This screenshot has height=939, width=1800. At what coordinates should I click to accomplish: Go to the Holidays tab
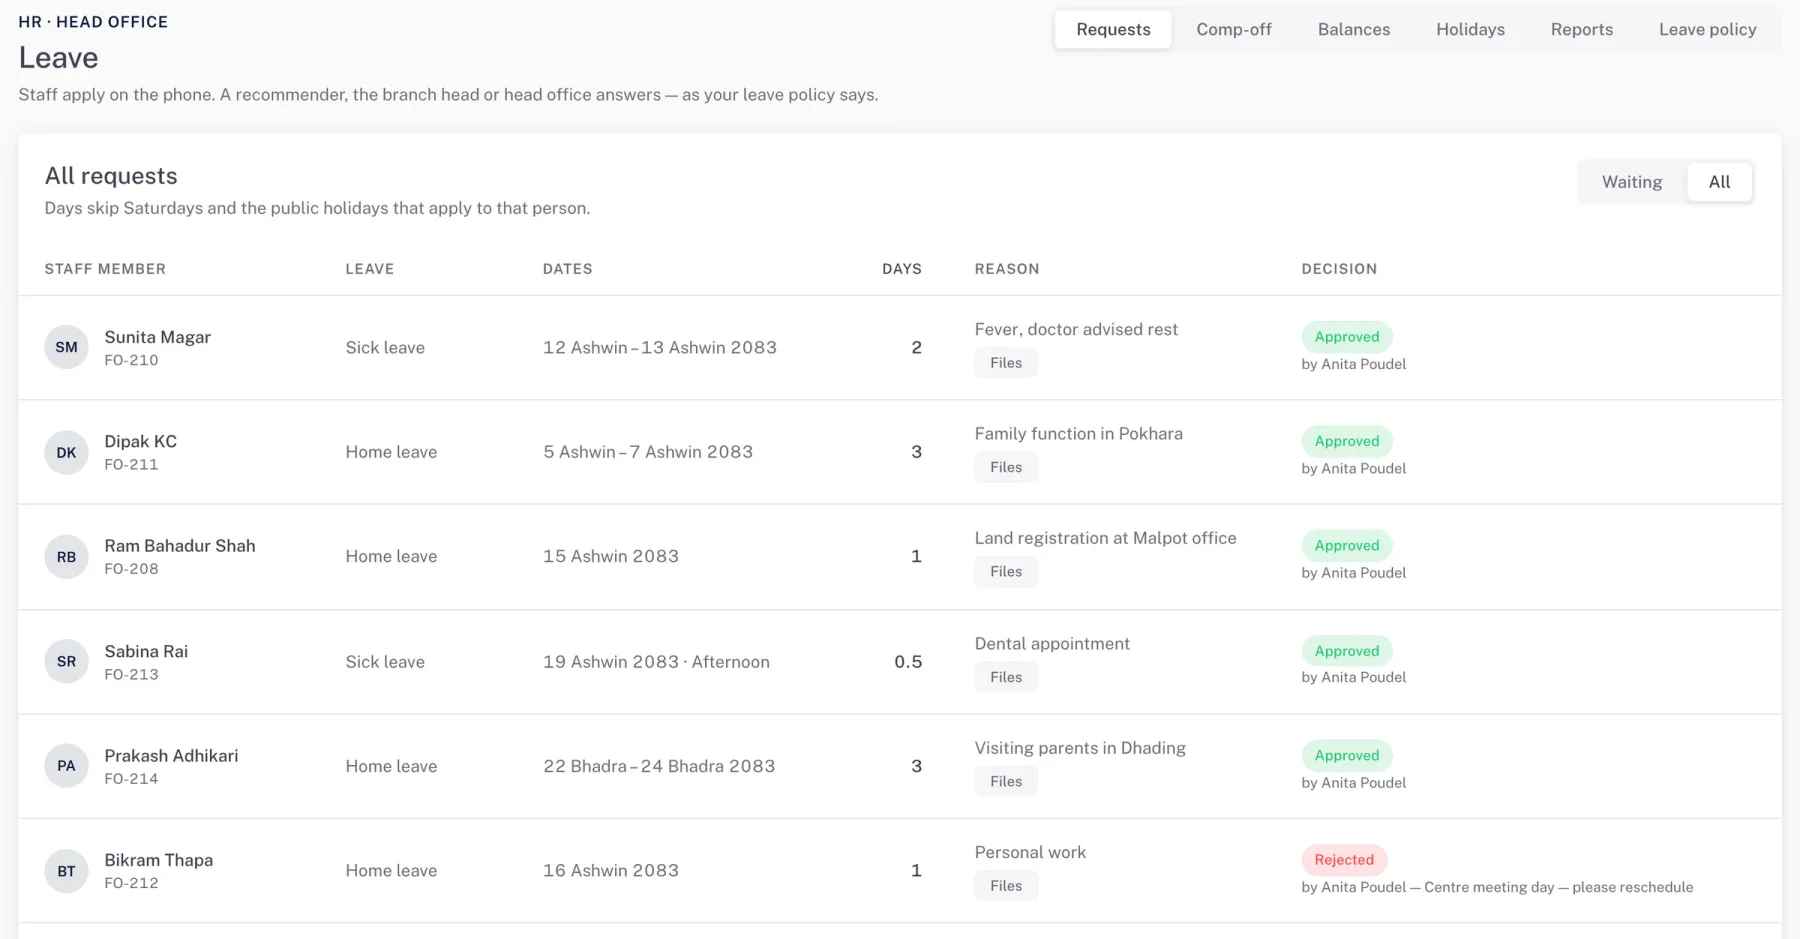1470,30
